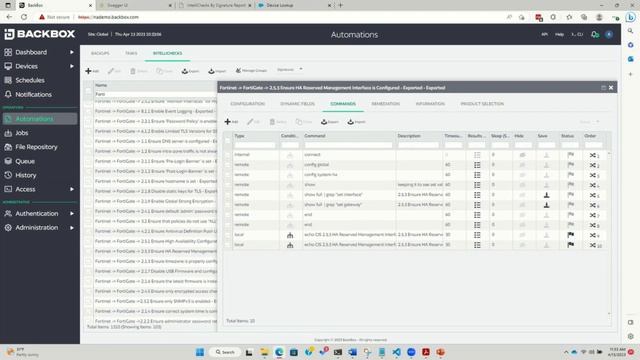Check the Ensure DNS server row checkbox
The image size is (640, 360).
[x=89, y=141]
